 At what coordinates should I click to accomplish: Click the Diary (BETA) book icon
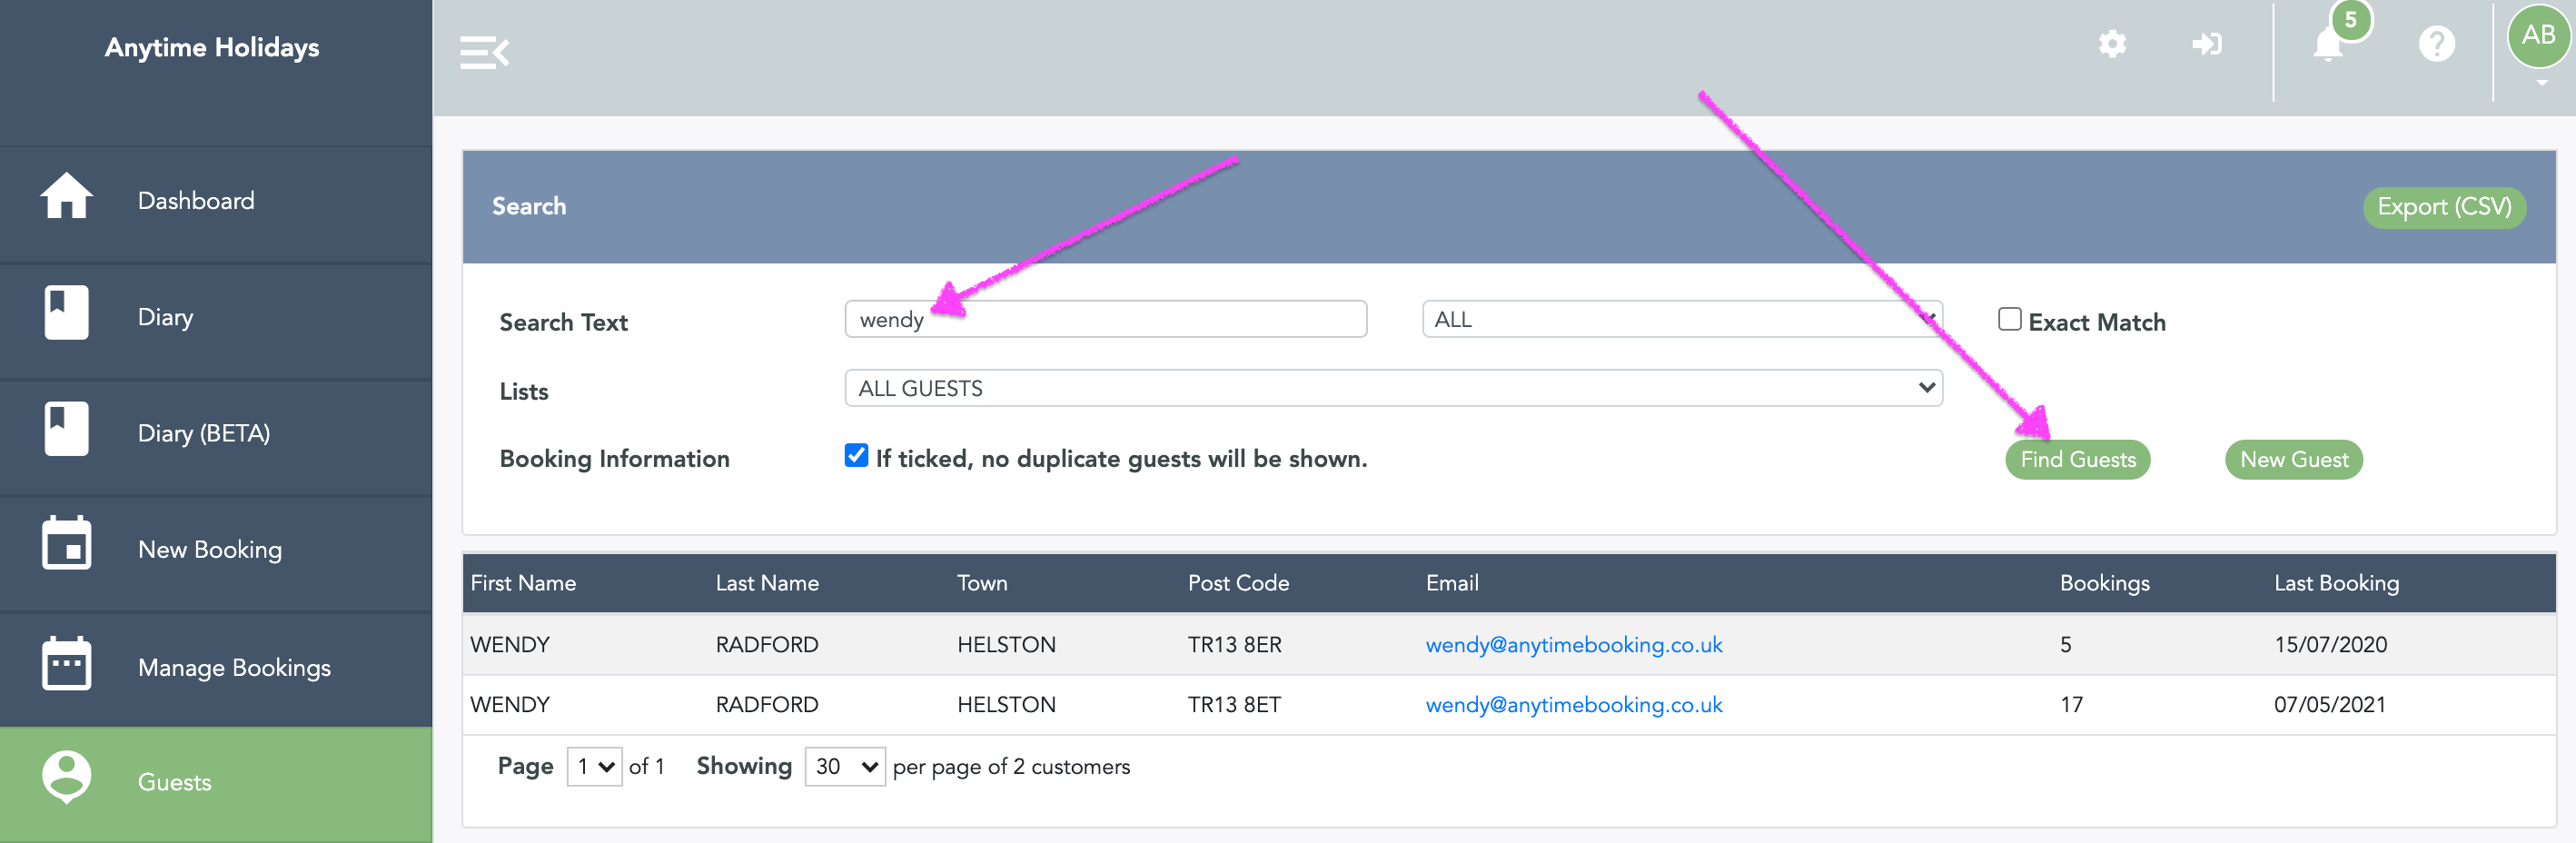tap(66, 429)
